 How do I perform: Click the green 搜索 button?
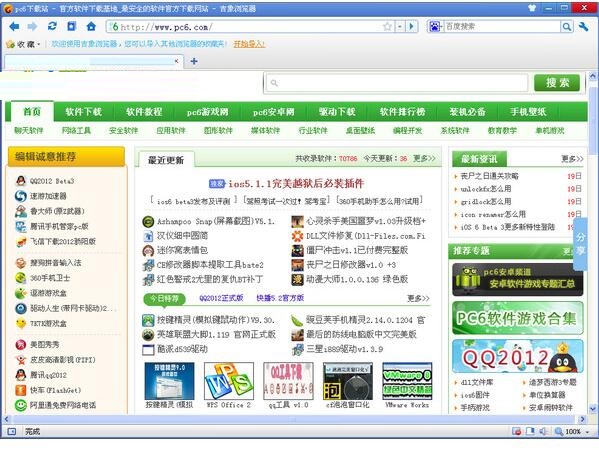tap(557, 83)
